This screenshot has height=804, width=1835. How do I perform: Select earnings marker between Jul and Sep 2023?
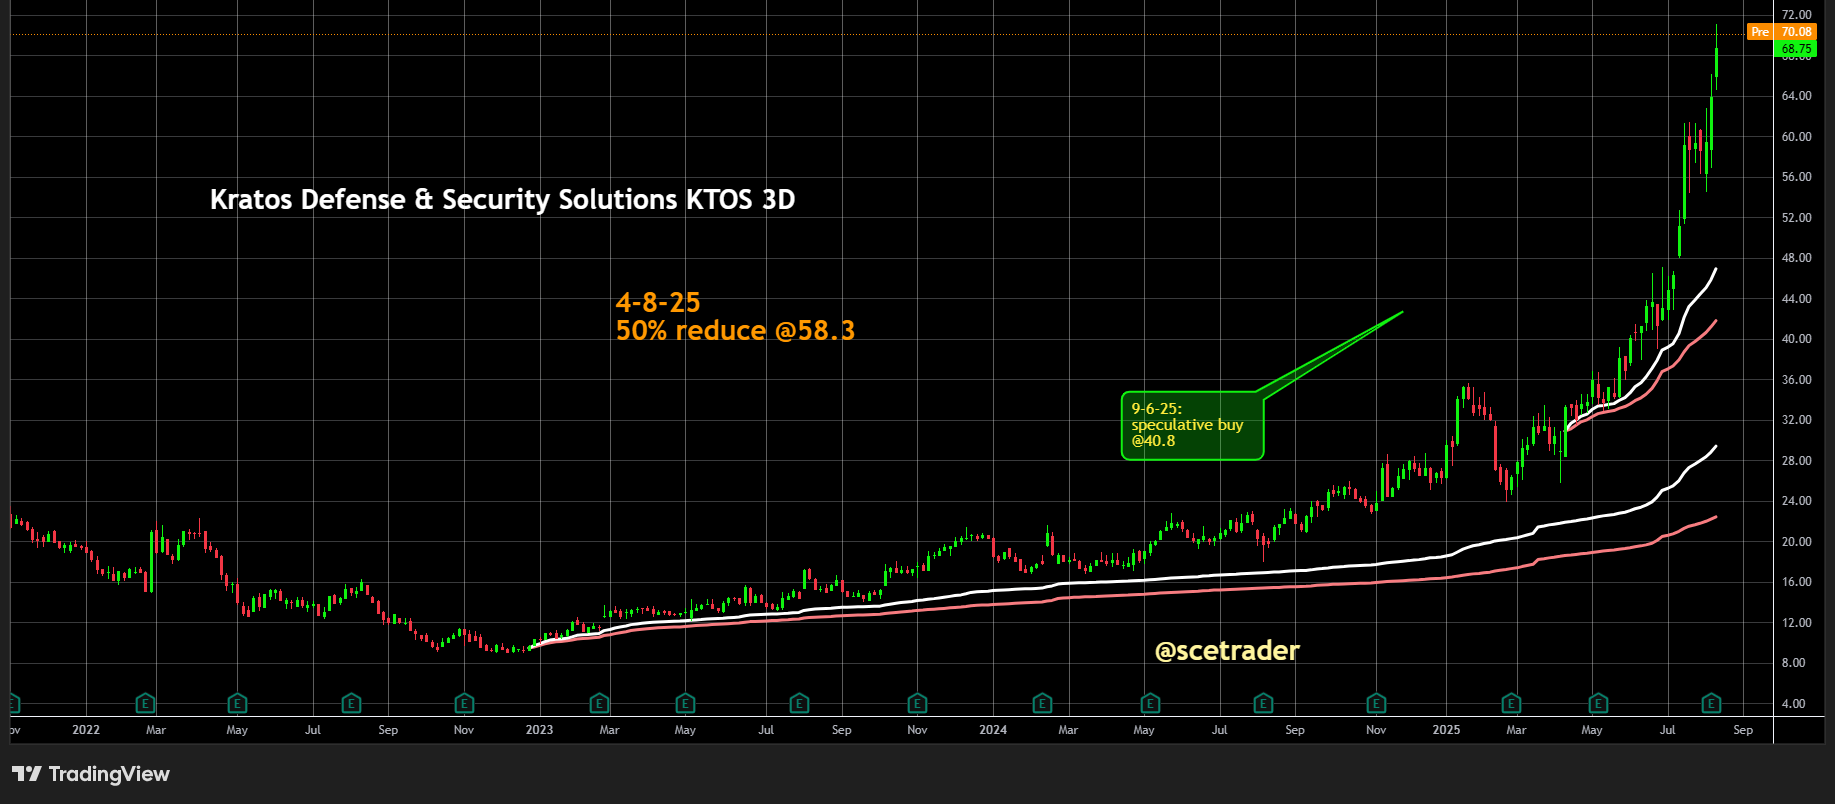tap(799, 703)
